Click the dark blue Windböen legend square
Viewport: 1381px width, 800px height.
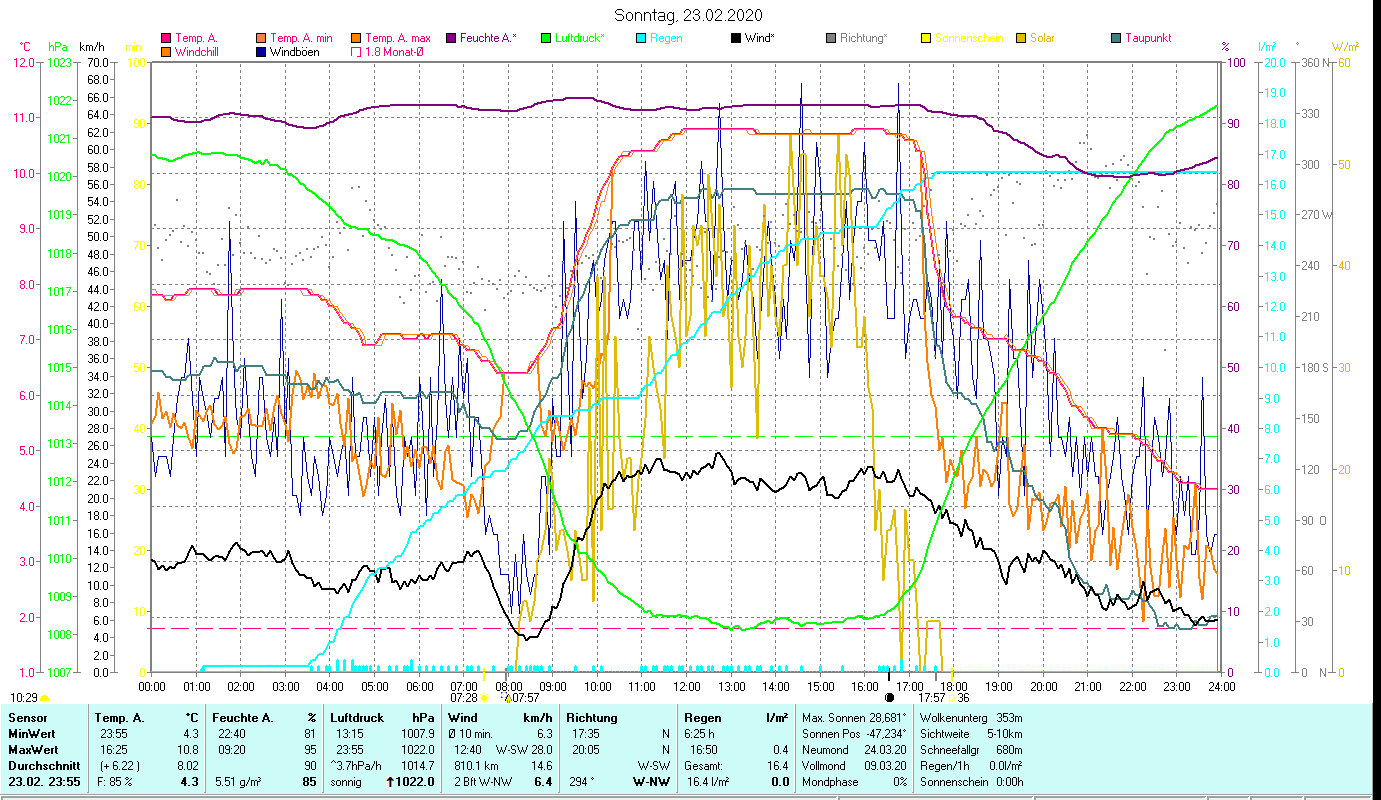(x=262, y=52)
